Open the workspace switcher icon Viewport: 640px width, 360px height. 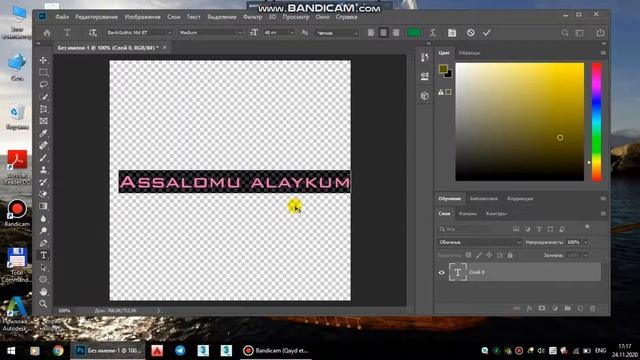coord(580,33)
